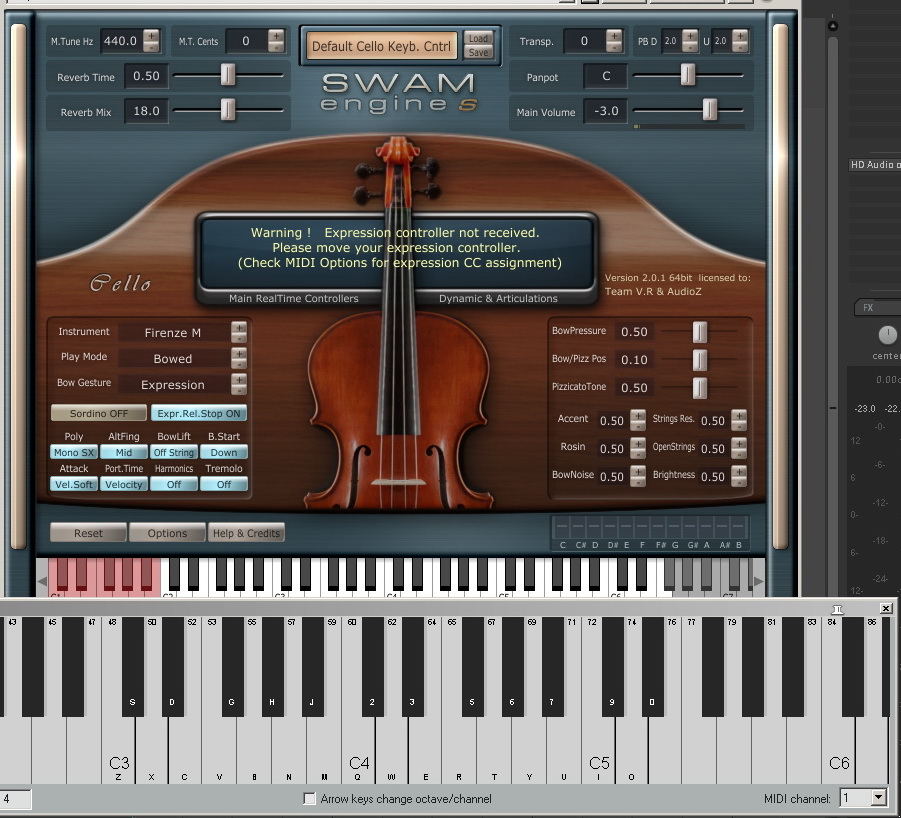
Task: Switch the Poly Mono SX toggle
Action: (74, 452)
